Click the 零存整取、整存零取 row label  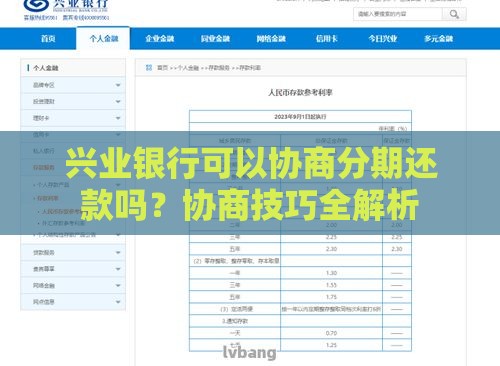click(x=236, y=261)
